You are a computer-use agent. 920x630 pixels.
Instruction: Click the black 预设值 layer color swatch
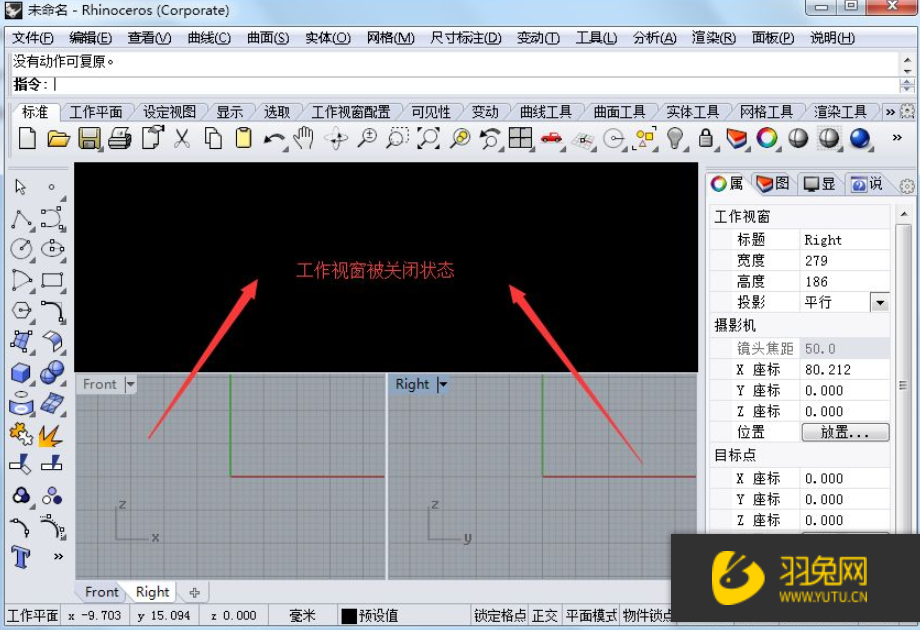(349, 616)
